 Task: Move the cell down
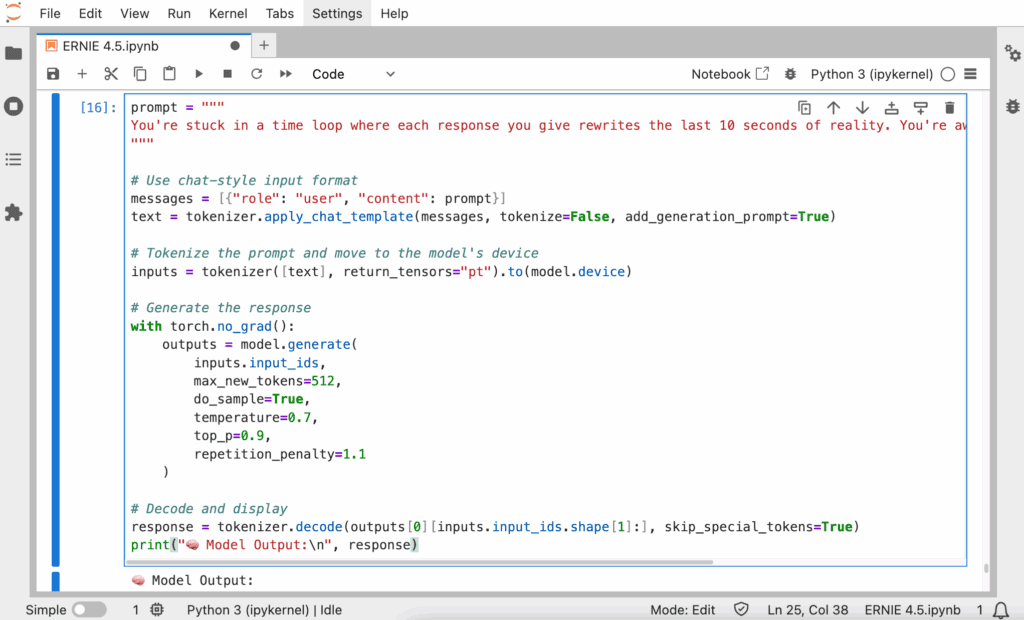862,108
